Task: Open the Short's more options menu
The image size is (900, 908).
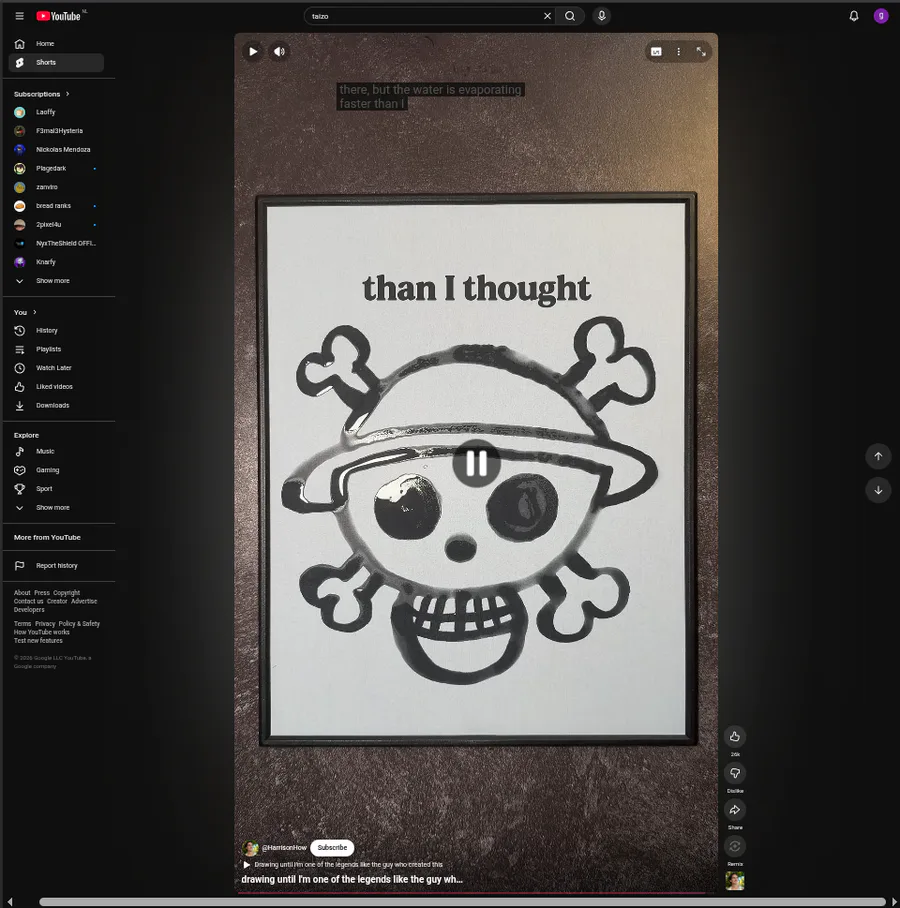Action: tap(679, 52)
